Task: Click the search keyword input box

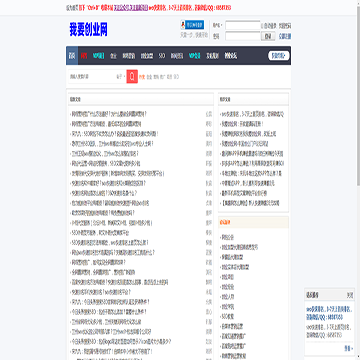Action: pyautogui.click(x=91, y=77)
